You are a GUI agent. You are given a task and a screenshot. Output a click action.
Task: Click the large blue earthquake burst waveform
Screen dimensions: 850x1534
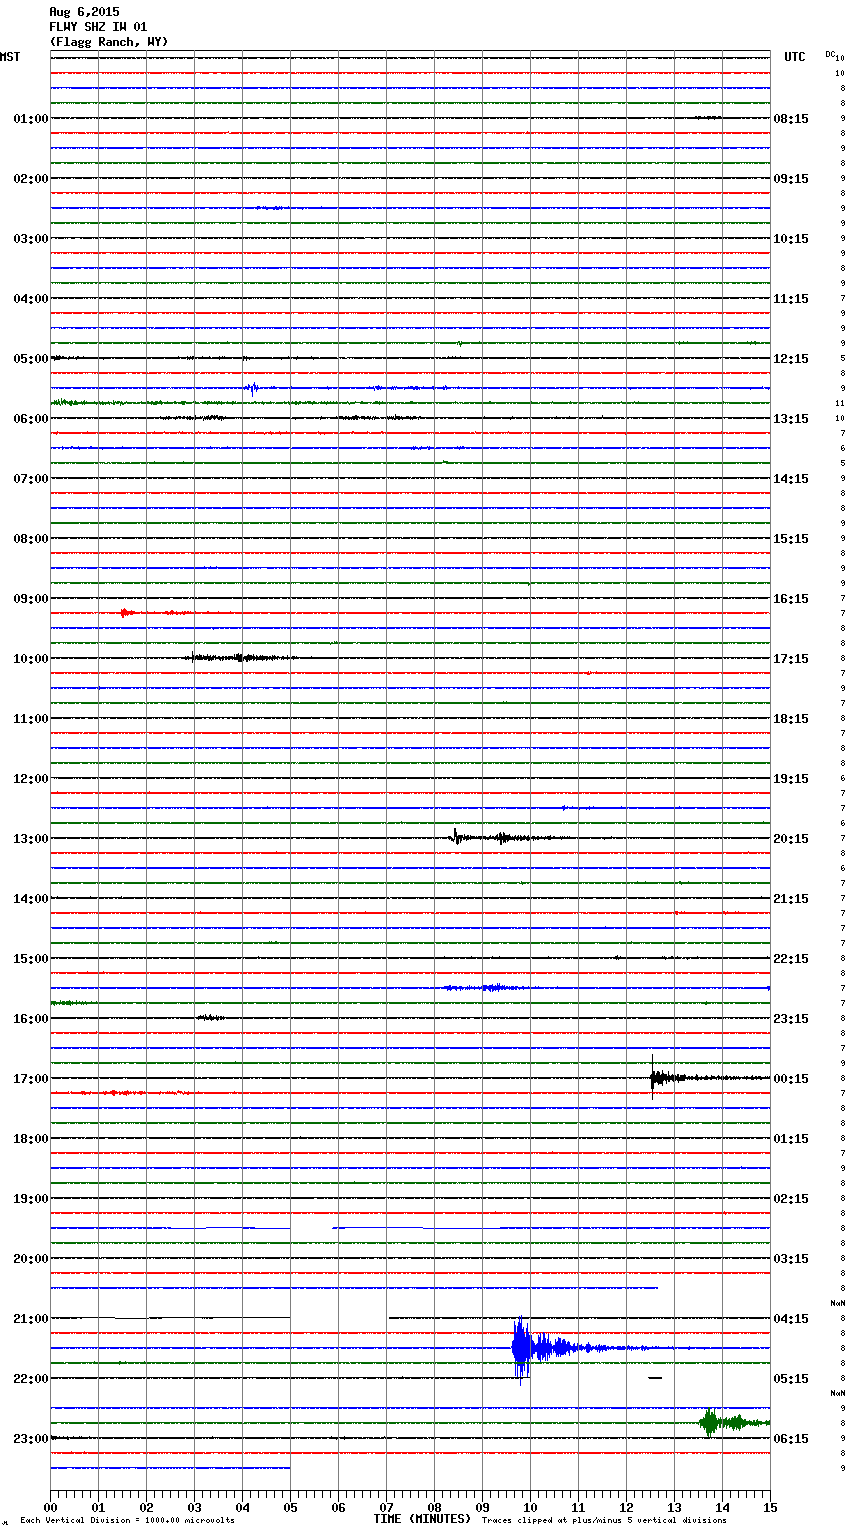tap(522, 1348)
